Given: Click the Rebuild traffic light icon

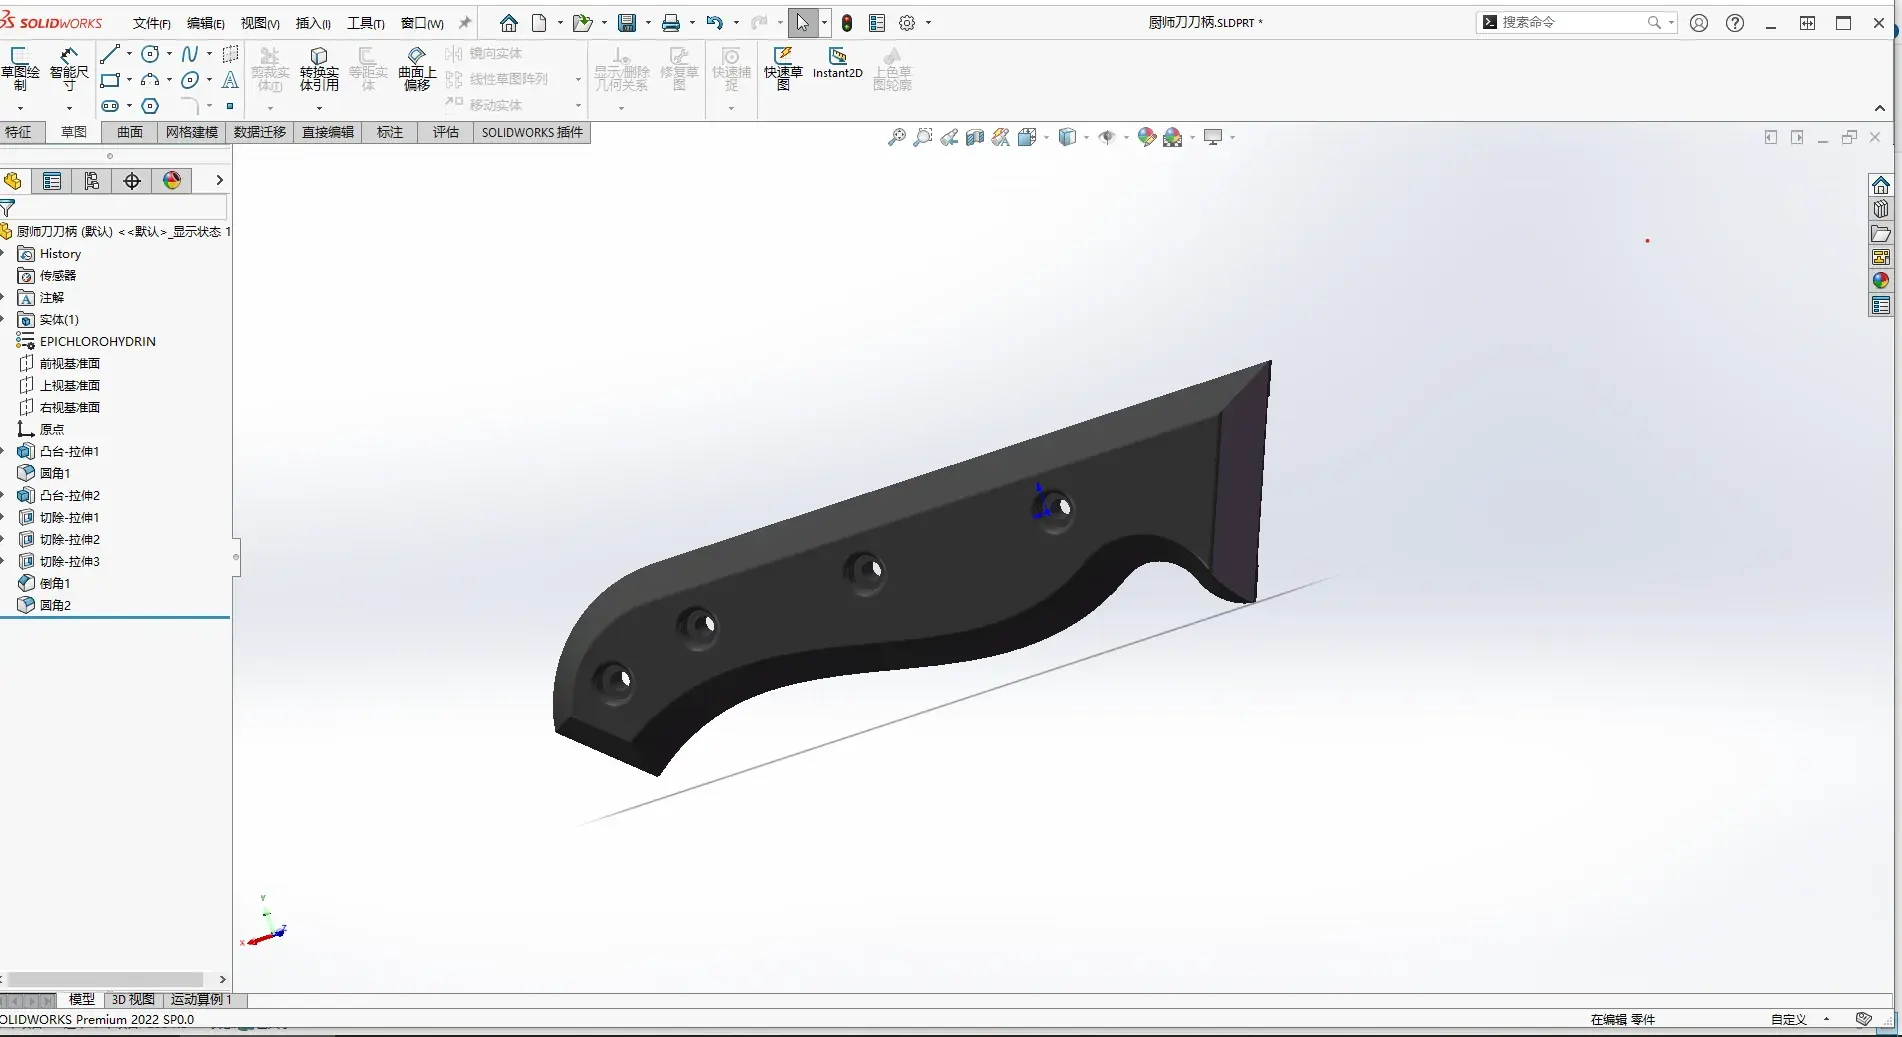Looking at the screenshot, I should point(847,23).
